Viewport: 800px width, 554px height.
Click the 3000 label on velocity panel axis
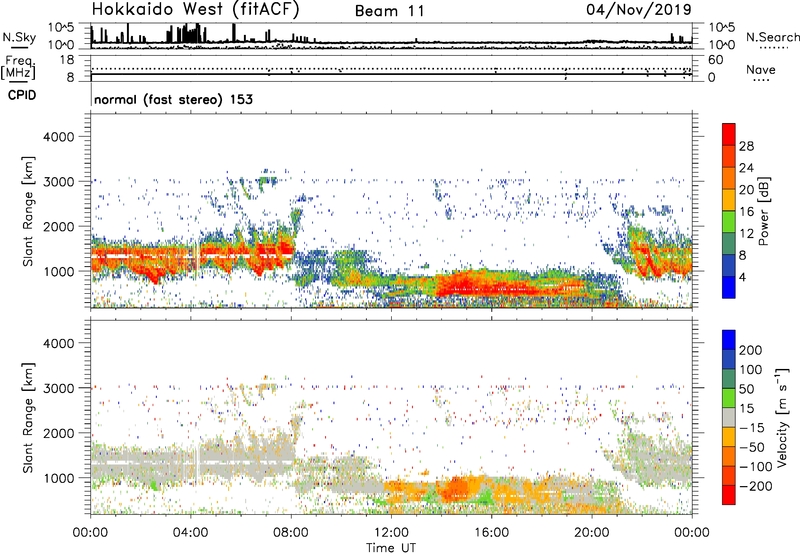pos(59,388)
